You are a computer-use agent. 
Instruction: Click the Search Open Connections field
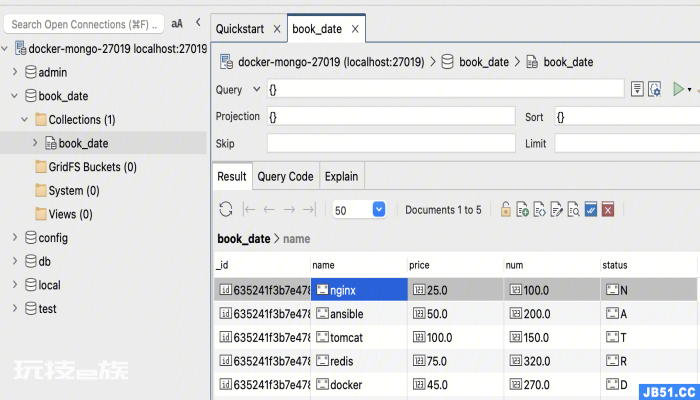[x=84, y=24]
